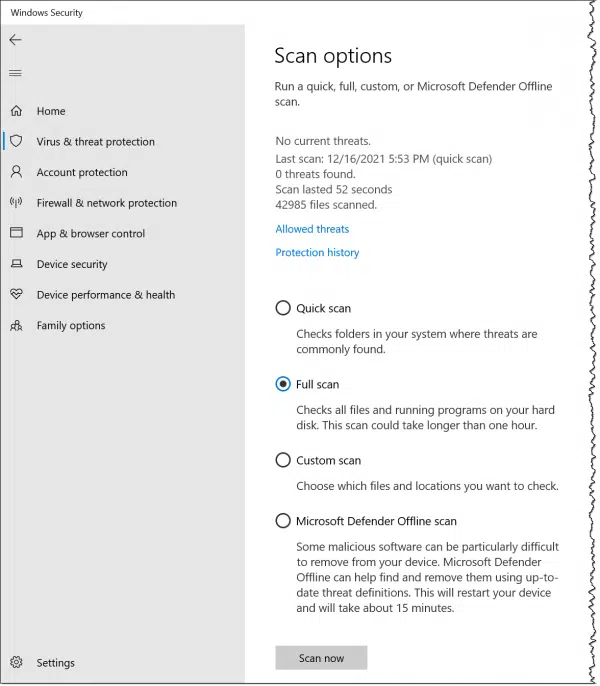Go back with the left arrow icon

pos(15,40)
